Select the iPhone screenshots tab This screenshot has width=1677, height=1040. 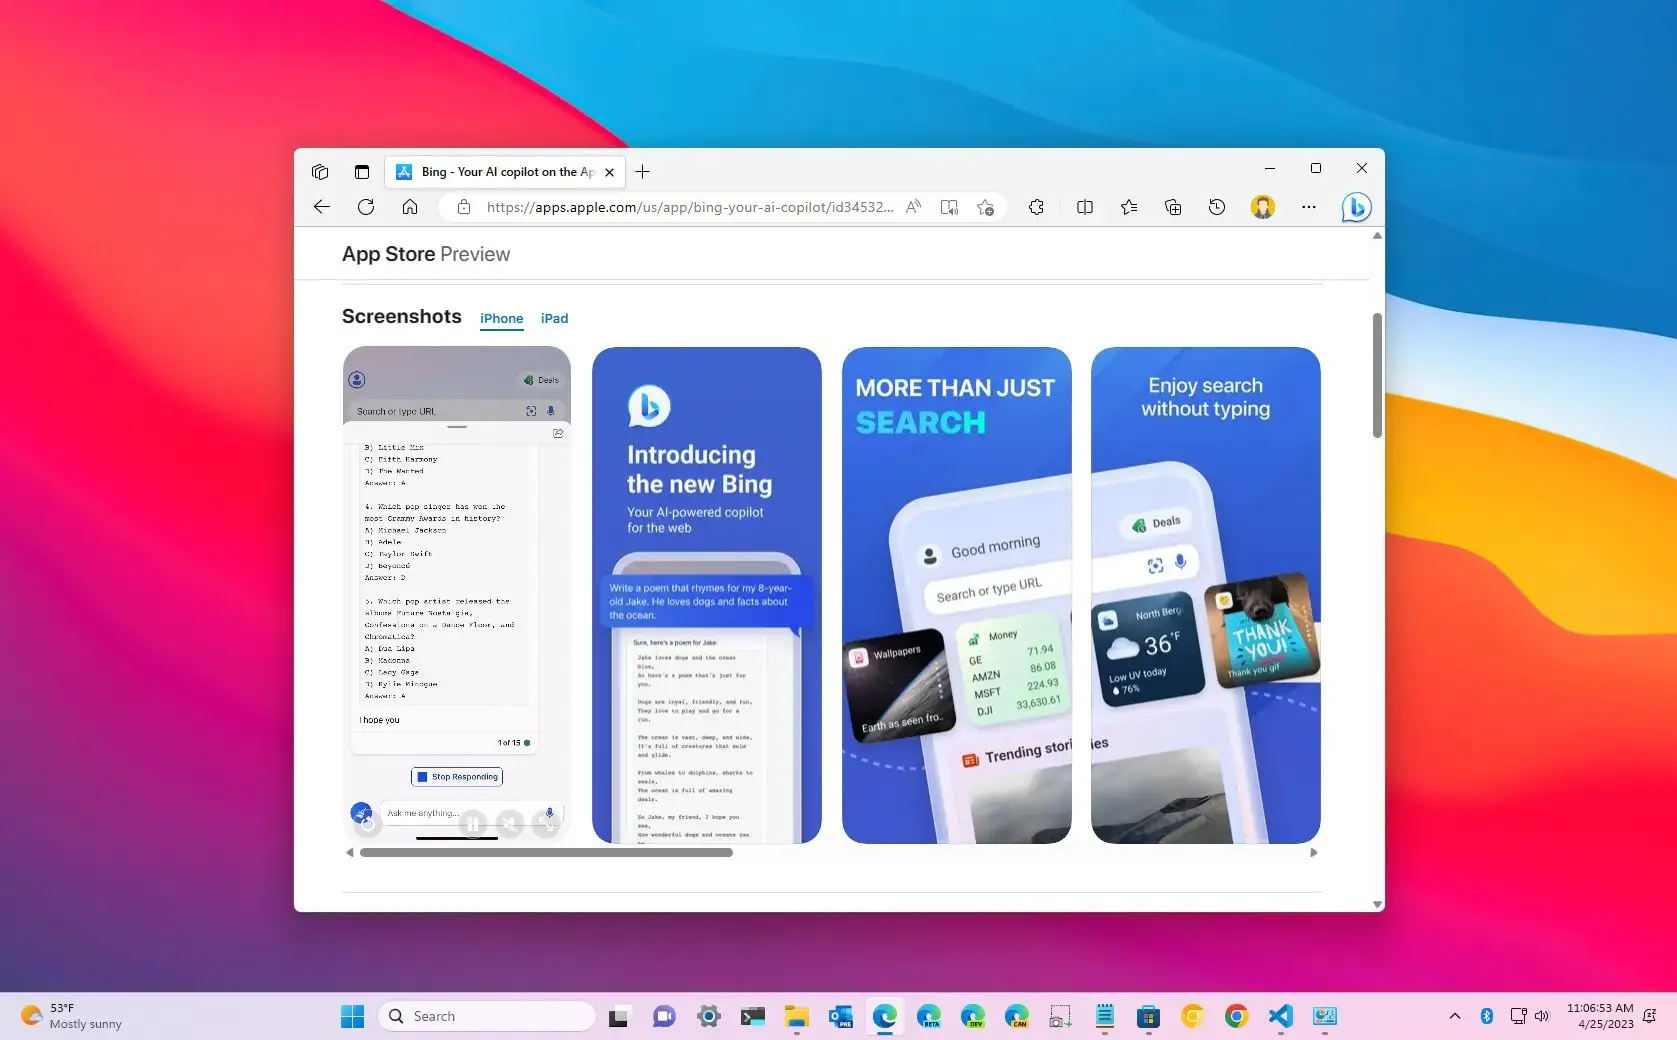501,318
